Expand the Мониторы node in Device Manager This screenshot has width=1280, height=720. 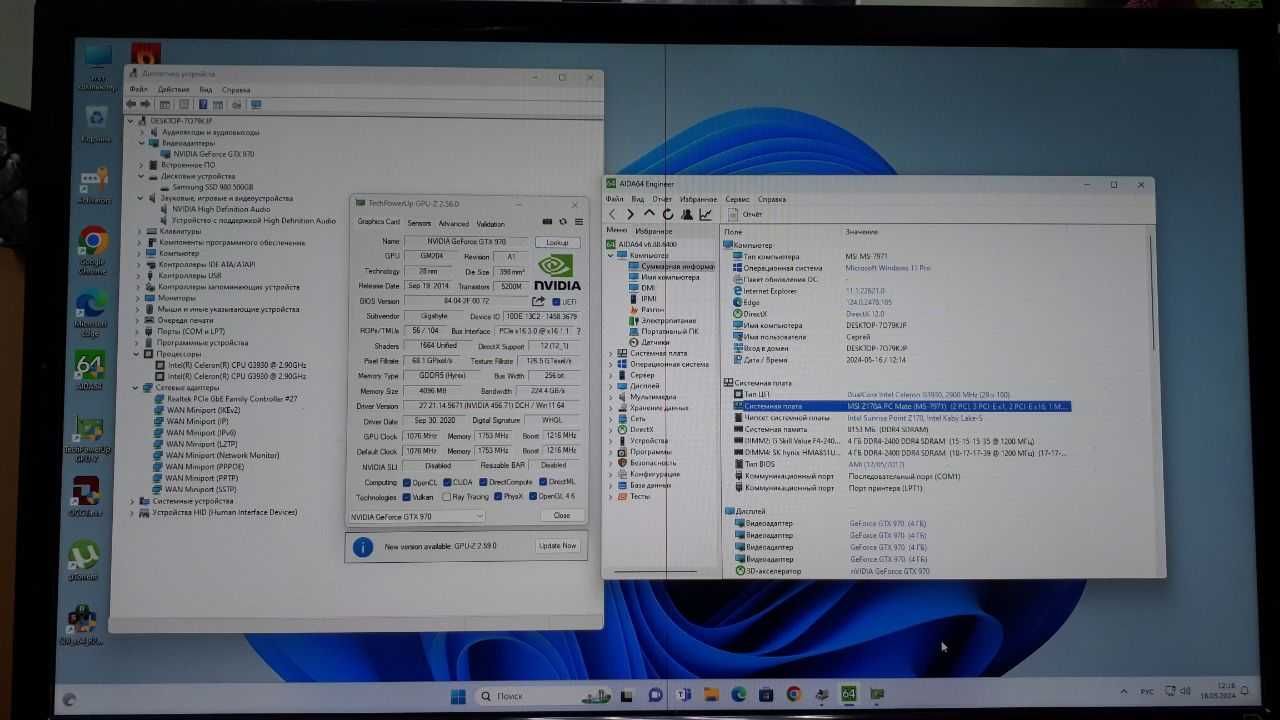click(x=140, y=298)
